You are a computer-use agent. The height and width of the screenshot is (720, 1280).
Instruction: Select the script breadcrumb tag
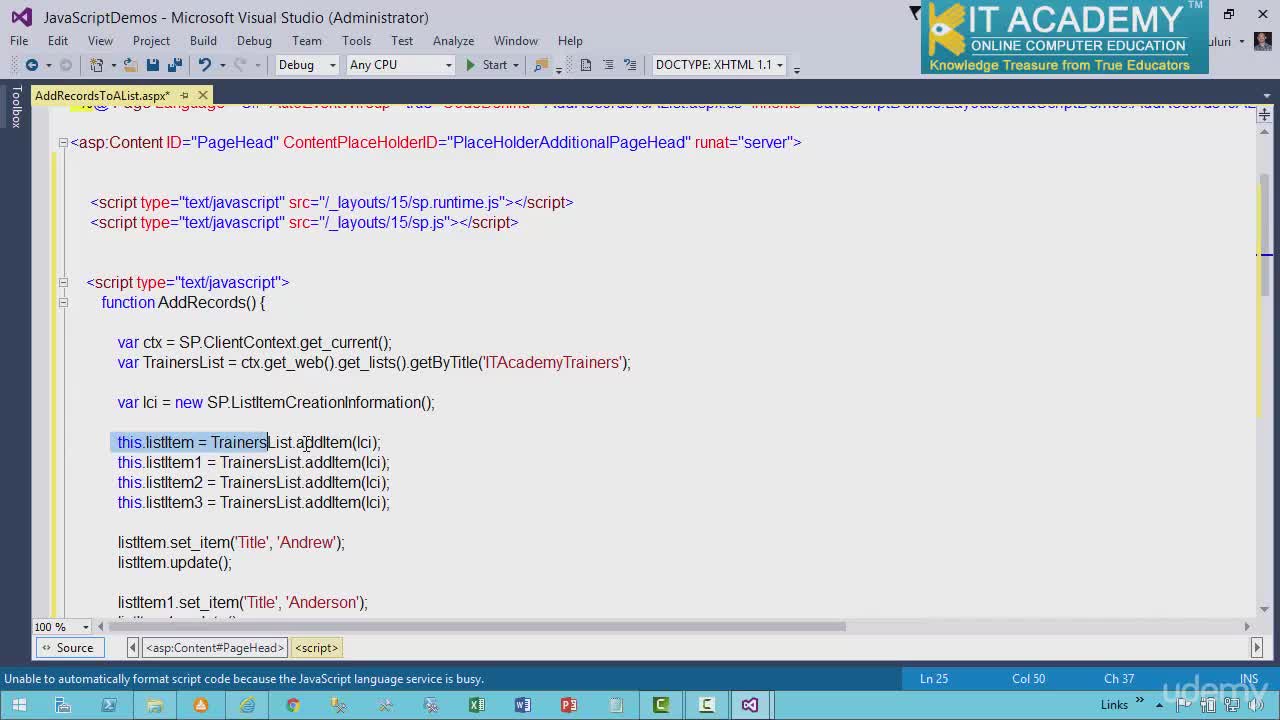click(316, 648)
